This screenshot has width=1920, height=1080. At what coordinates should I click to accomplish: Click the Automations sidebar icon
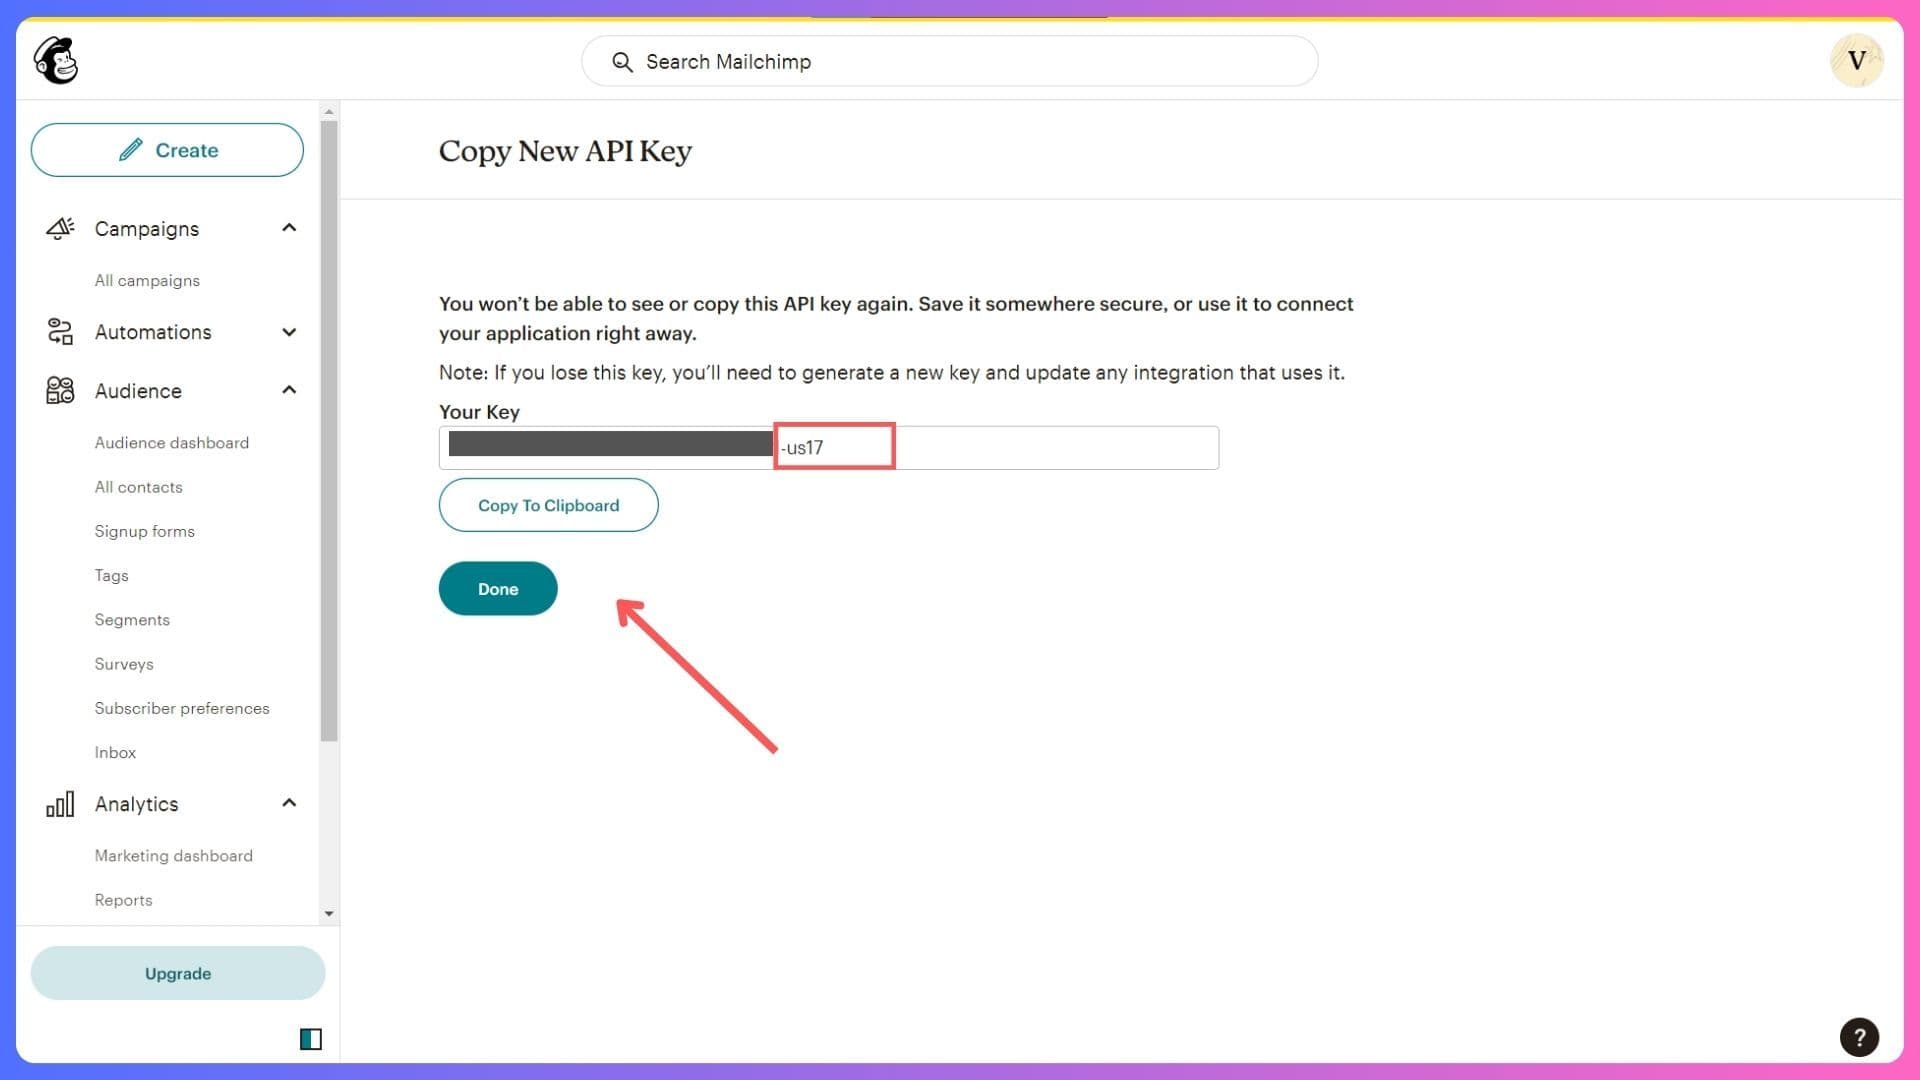pyautogui.click(x=58, y=331)
